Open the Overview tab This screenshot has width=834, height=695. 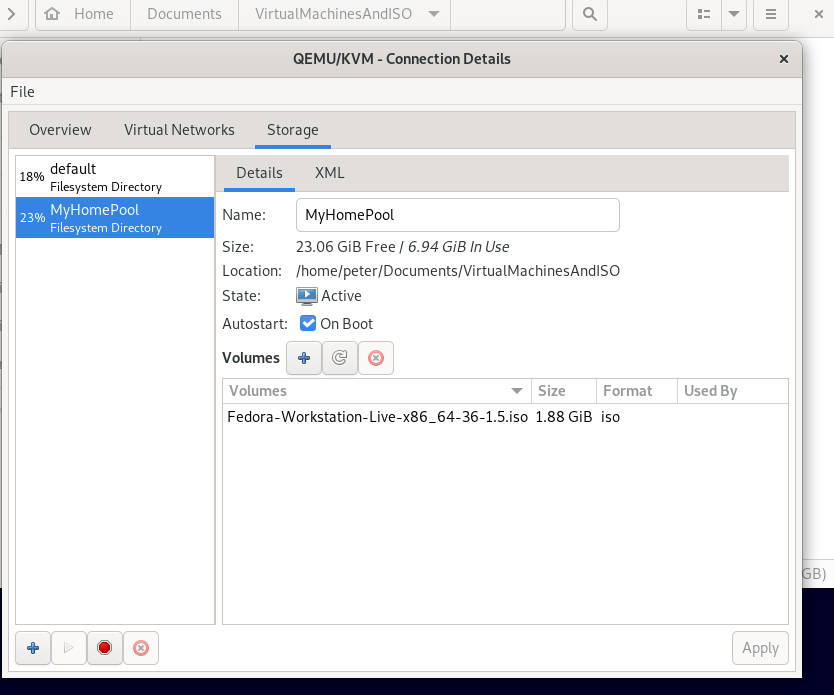click(60, 130)
